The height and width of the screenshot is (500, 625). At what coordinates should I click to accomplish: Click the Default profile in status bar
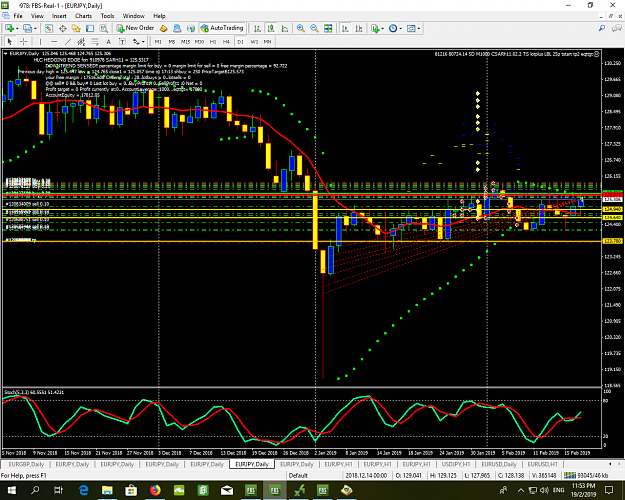[298, 475]
